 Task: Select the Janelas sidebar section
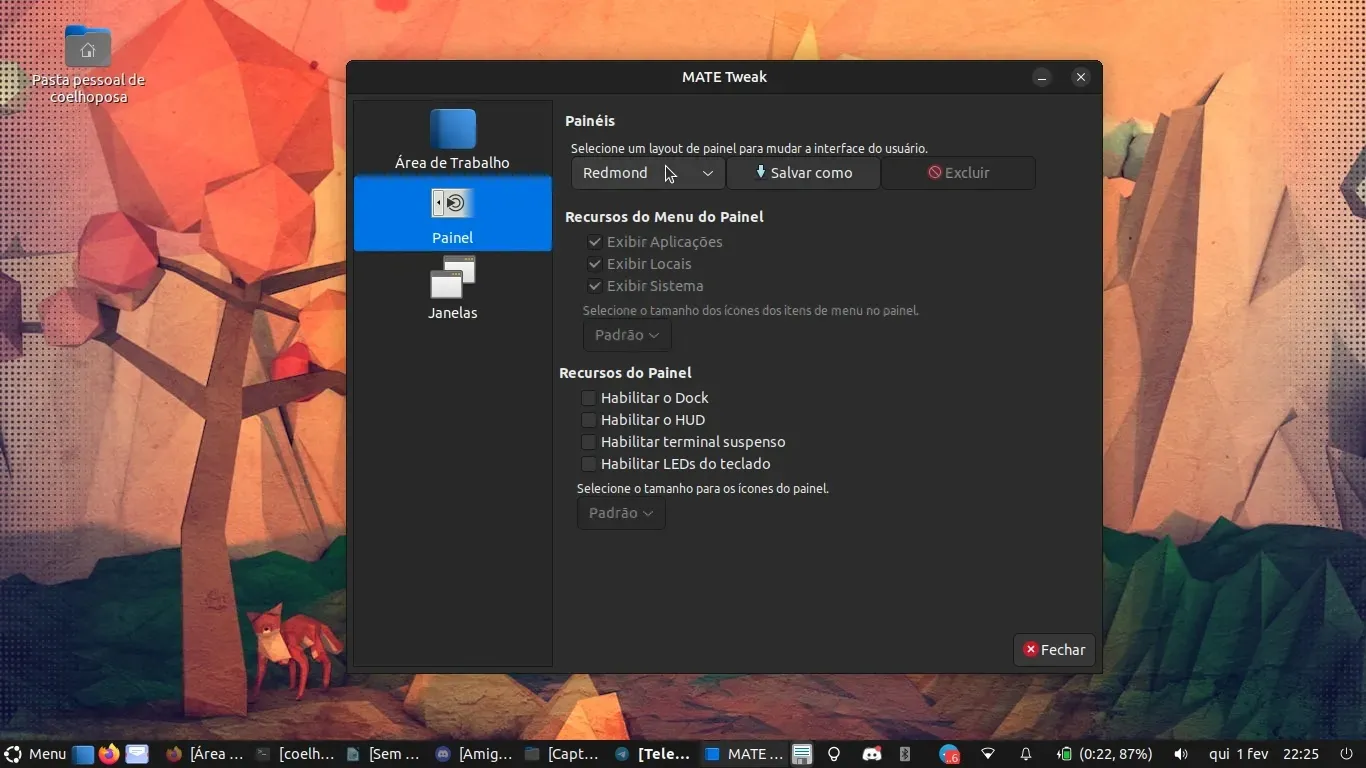(x=452, y=288)
